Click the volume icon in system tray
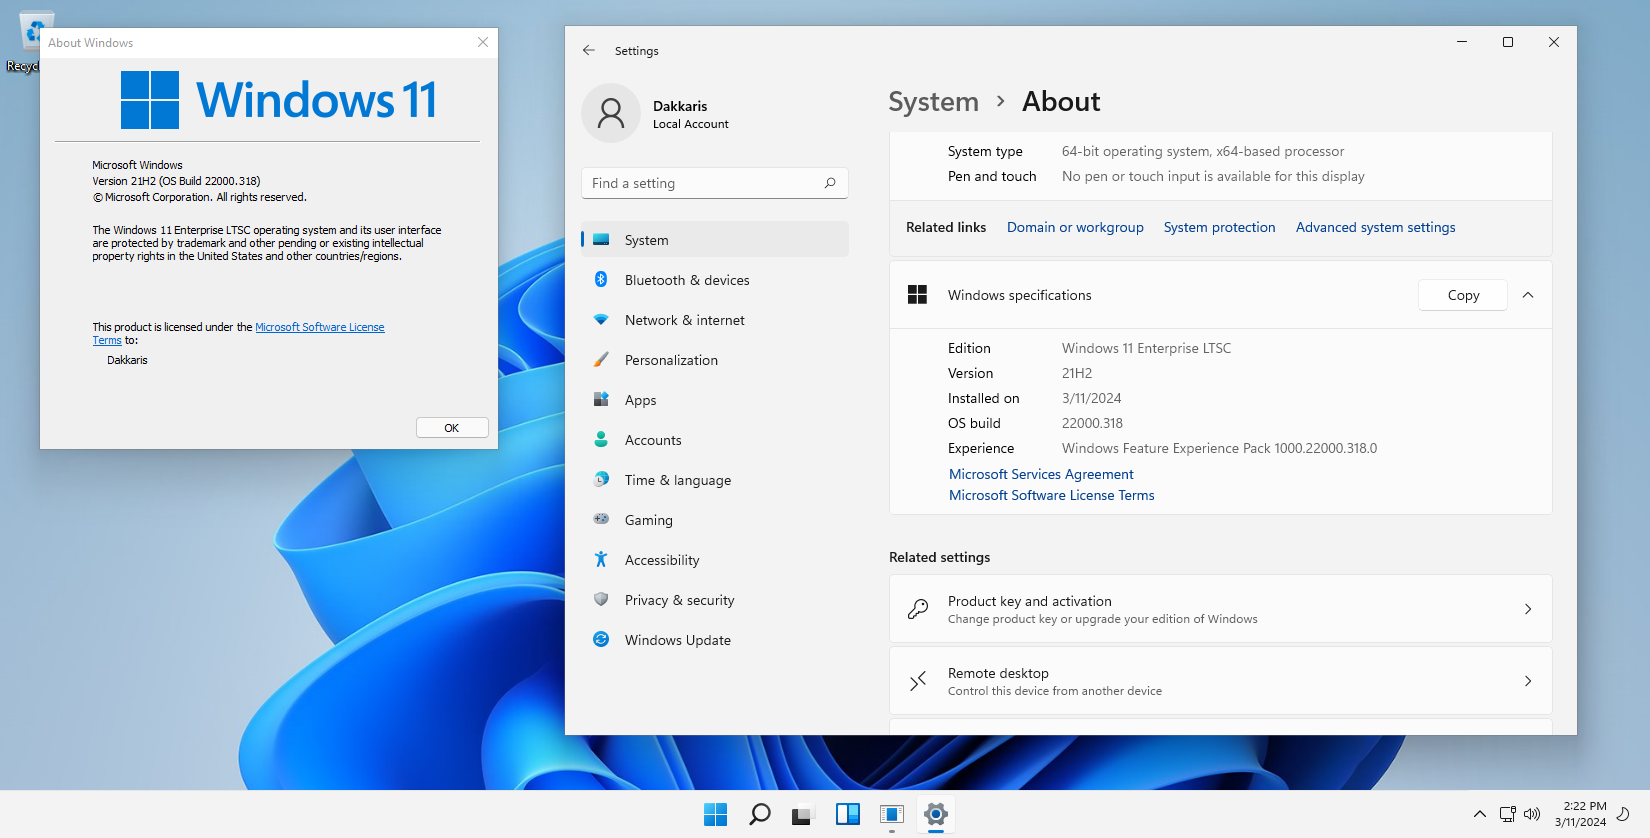This screenshot has width=1650, height=838. [x=1531, y=814]
